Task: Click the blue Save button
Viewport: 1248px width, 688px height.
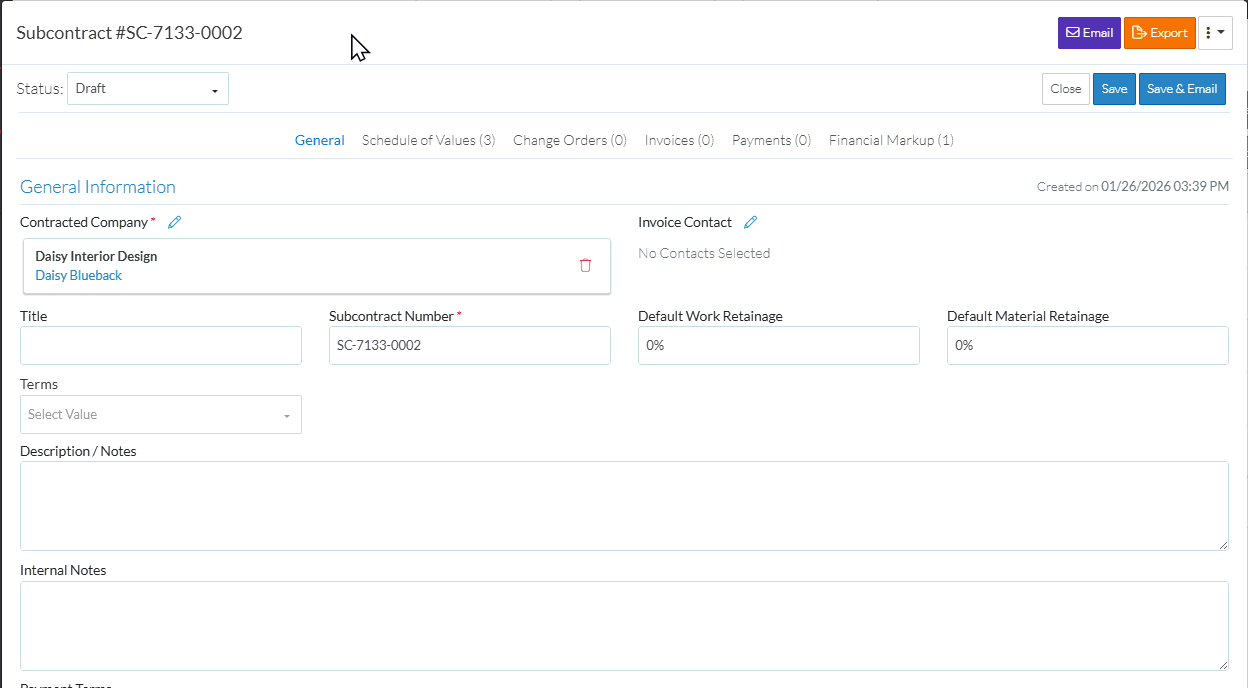Action: click(1114, 89)
